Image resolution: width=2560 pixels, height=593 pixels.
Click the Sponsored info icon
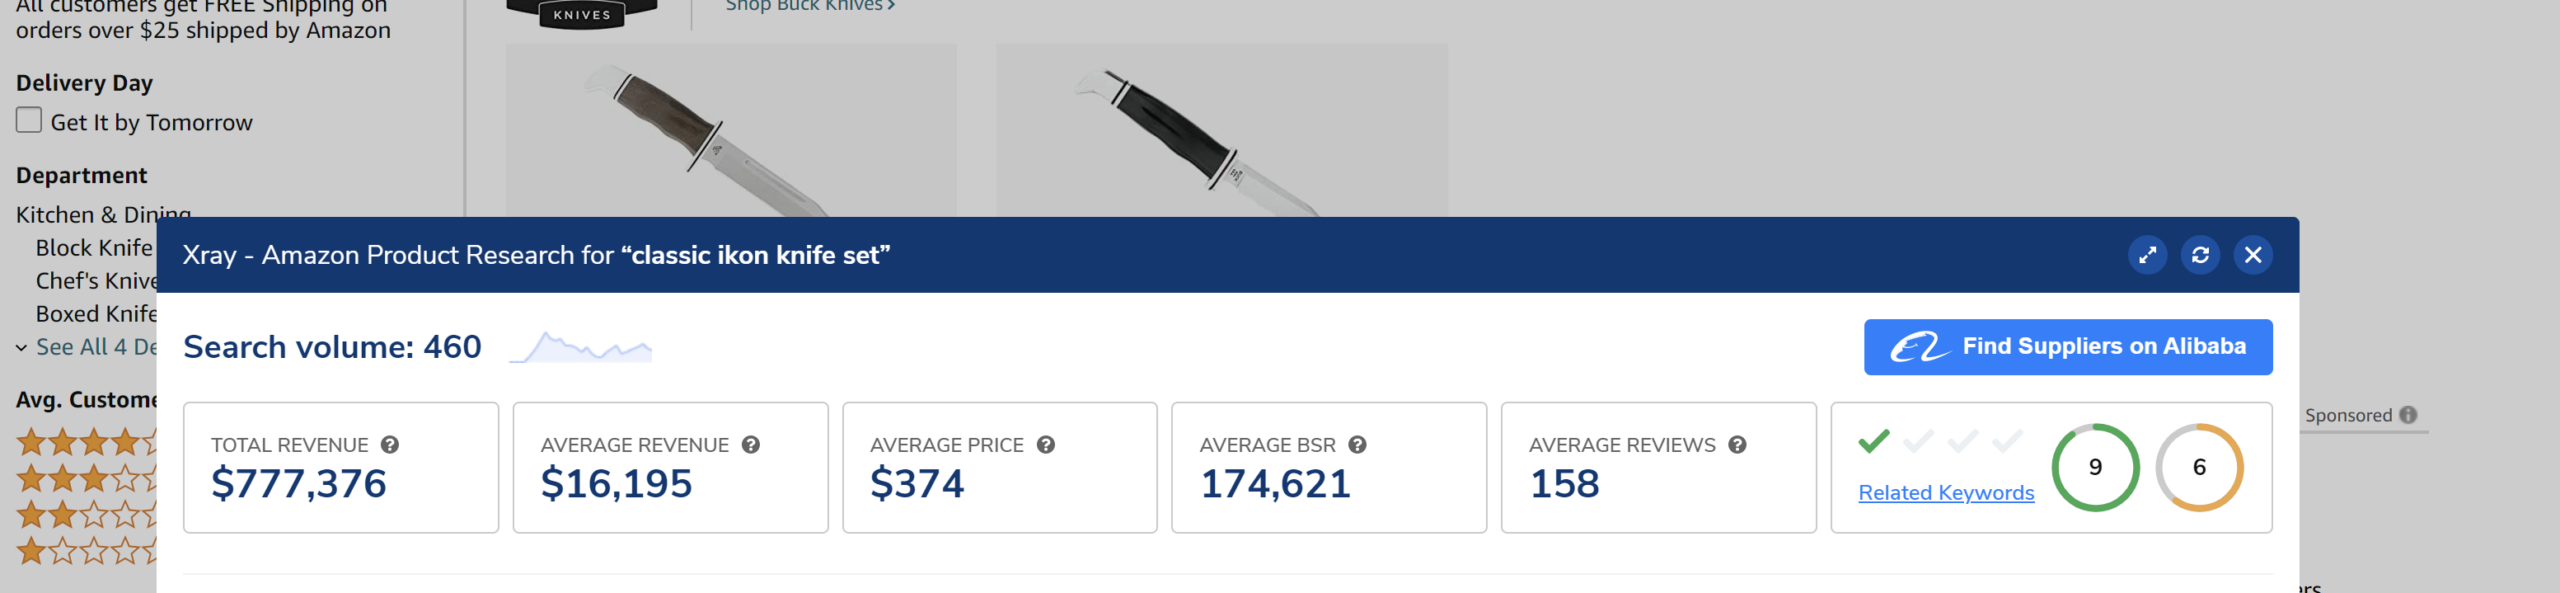(x=2408, y=415)
